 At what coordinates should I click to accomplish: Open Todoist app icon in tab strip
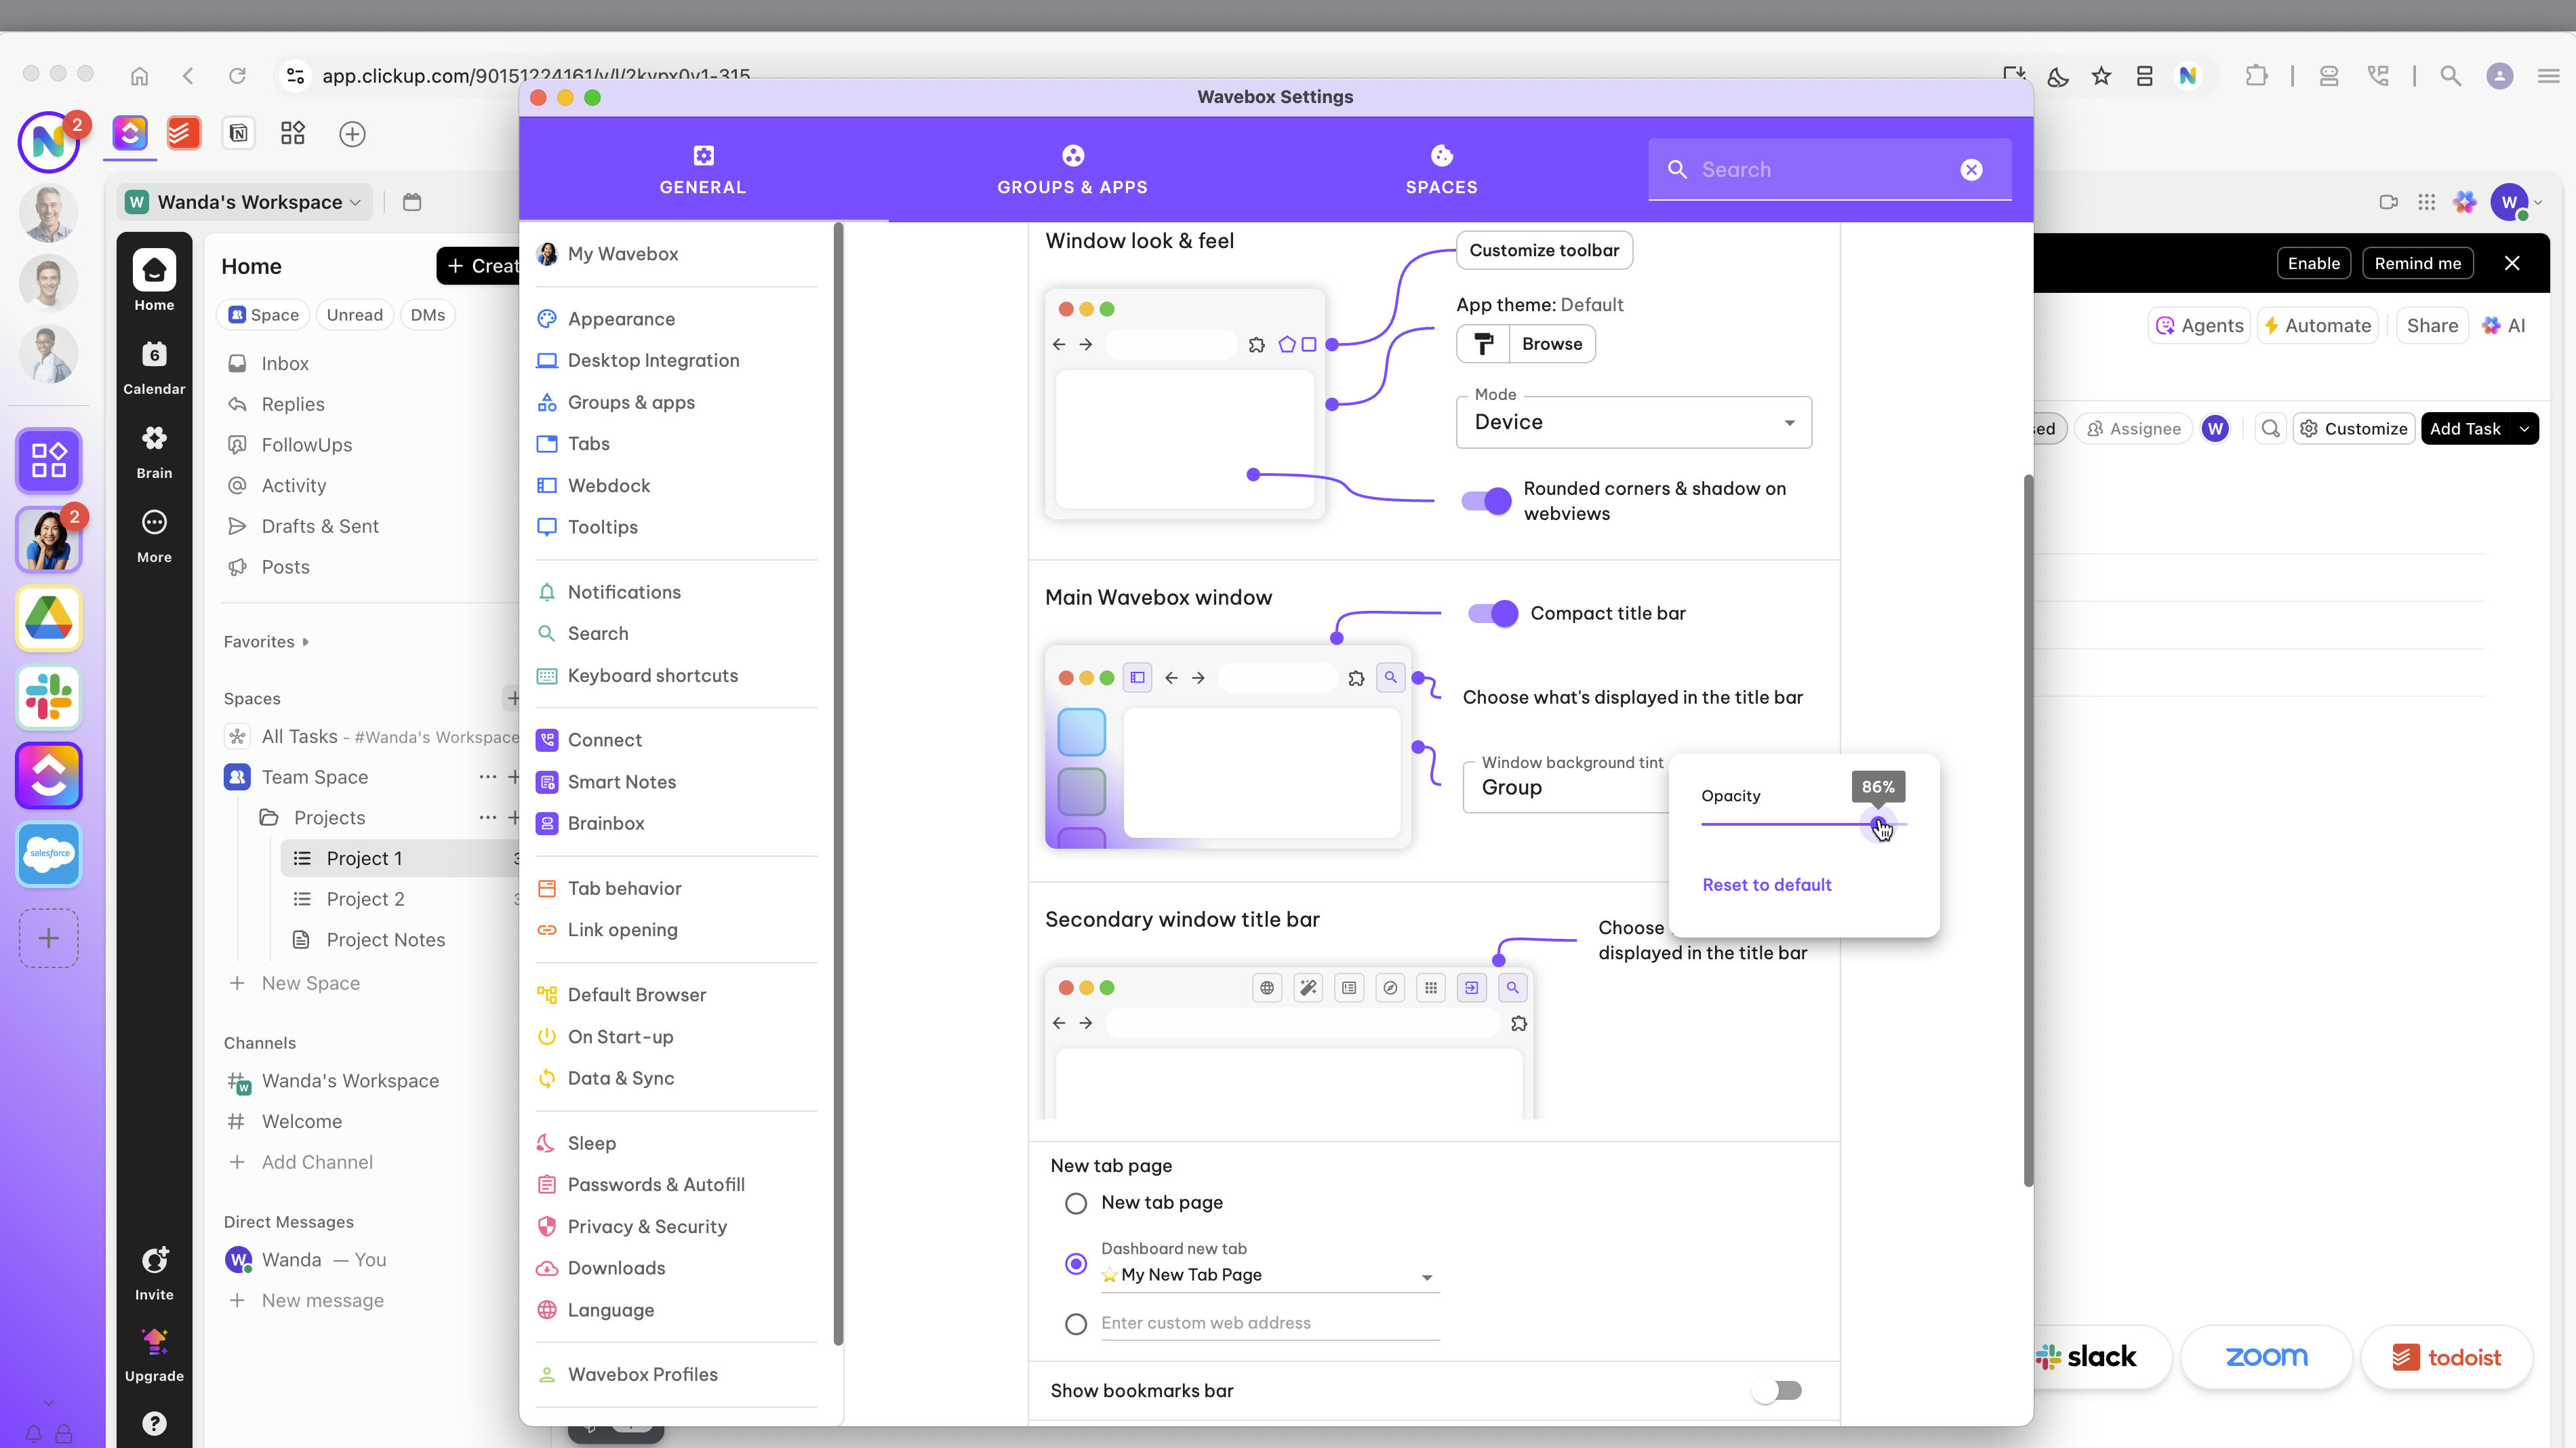[184, 133]
